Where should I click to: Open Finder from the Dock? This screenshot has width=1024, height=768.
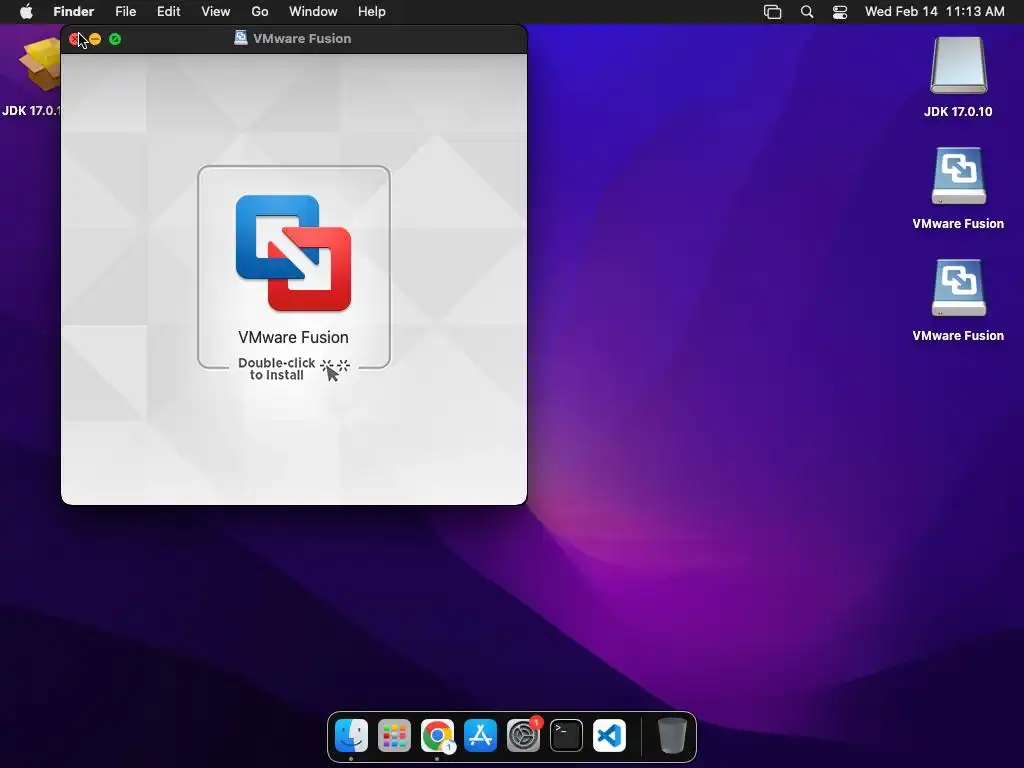(x=351, y=736)
